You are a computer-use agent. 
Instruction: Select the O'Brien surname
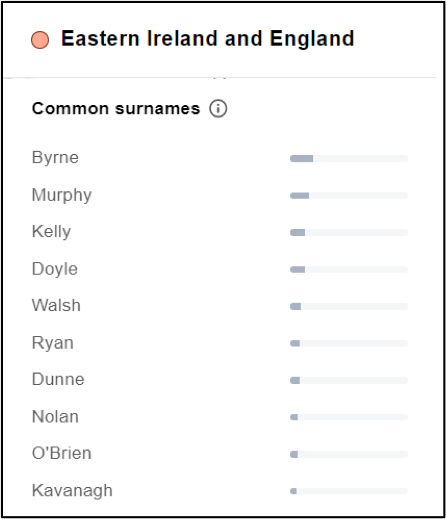tap(62, 453)
